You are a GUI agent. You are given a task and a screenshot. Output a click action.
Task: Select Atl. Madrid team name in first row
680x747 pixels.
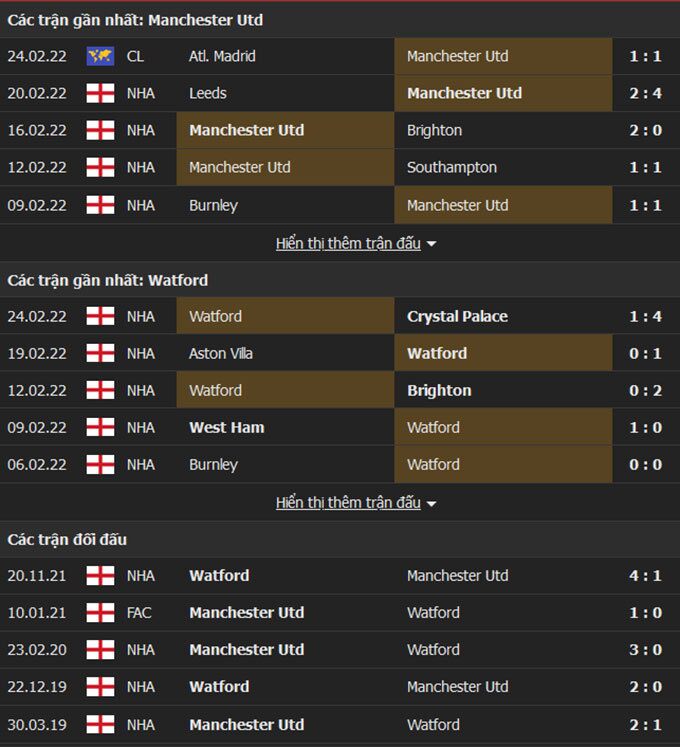pos(222,56)
